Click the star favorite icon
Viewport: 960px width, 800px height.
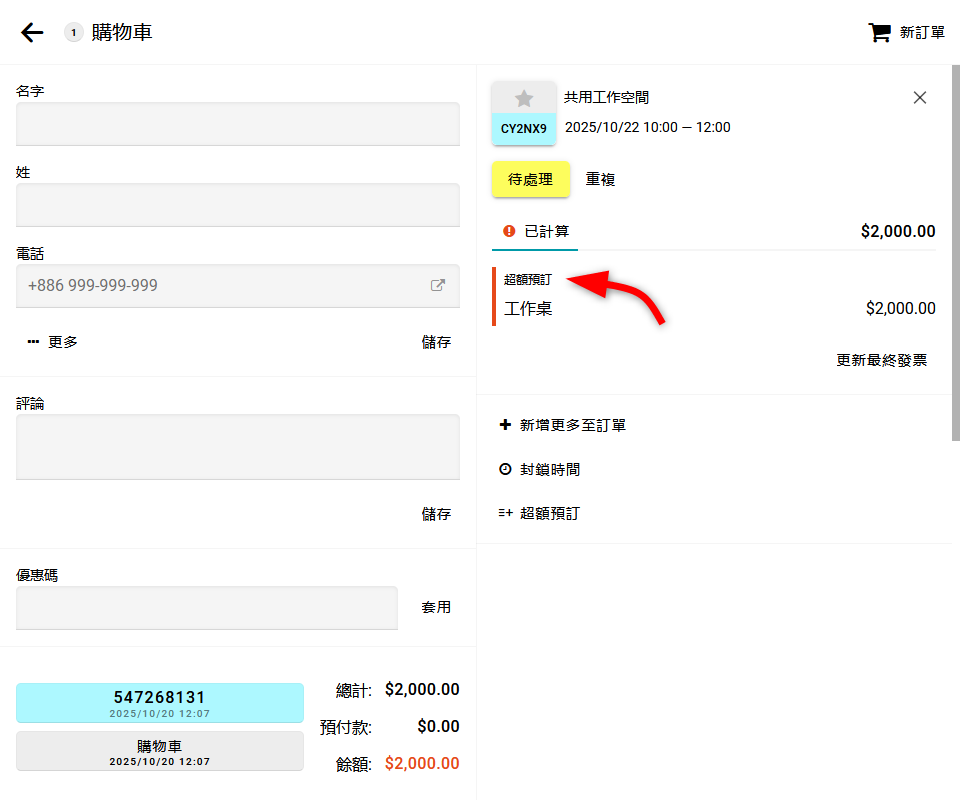tap(524, 98)
